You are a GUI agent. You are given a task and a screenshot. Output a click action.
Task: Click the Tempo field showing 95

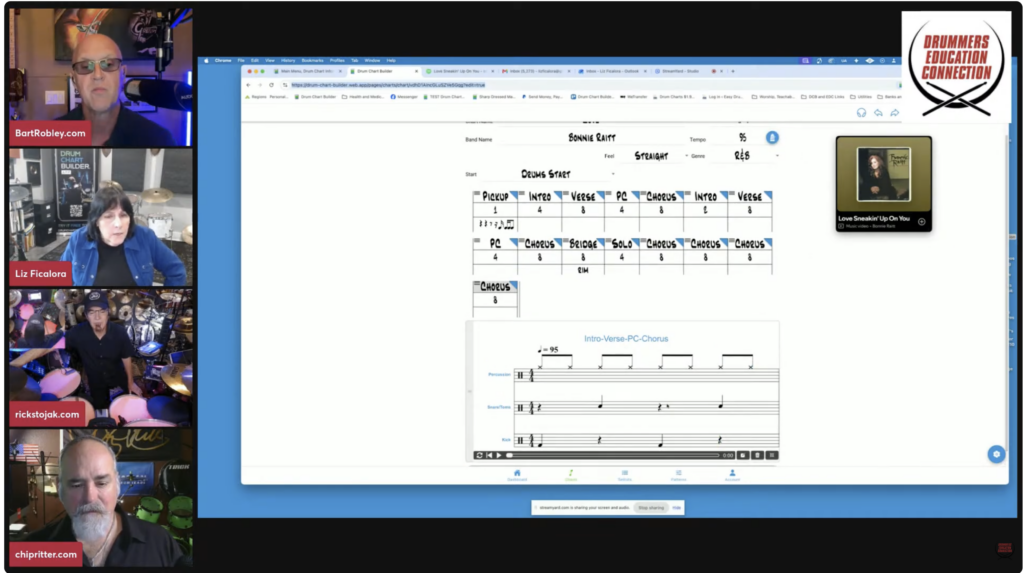click(742, 138)
